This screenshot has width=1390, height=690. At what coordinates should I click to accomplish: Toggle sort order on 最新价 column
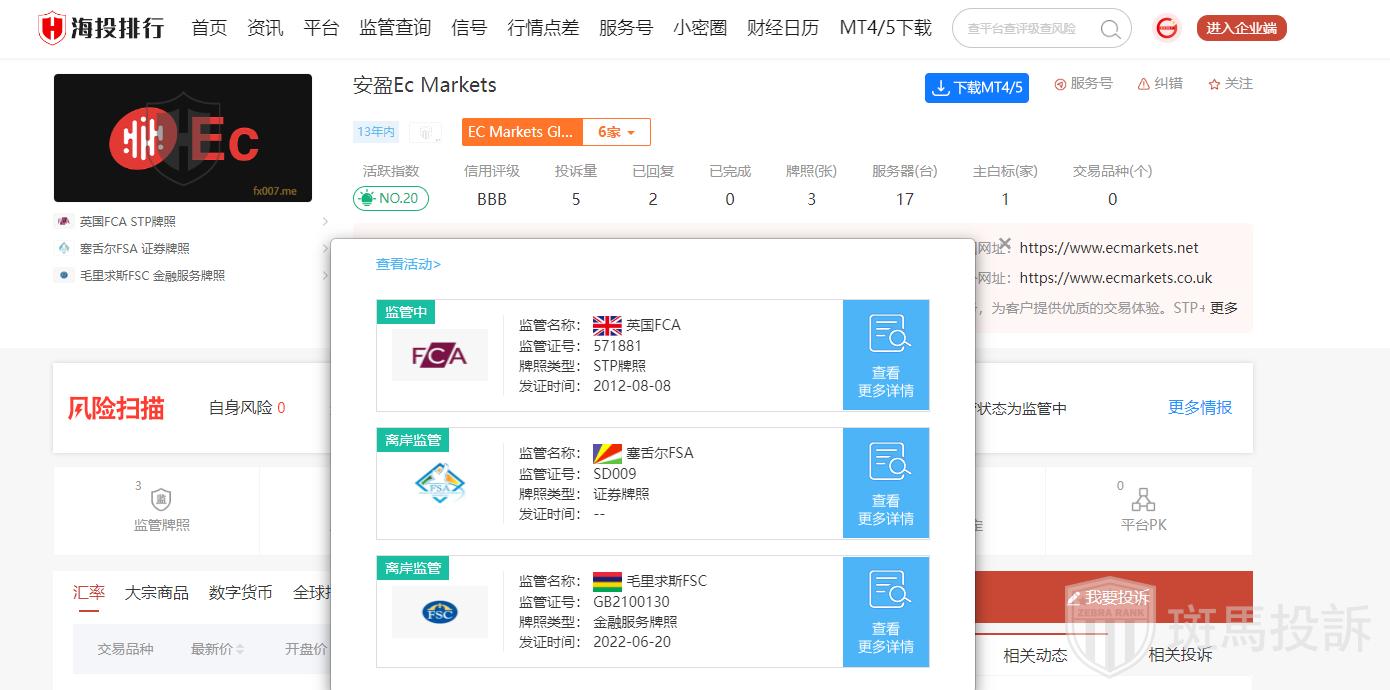pos(240,649)
